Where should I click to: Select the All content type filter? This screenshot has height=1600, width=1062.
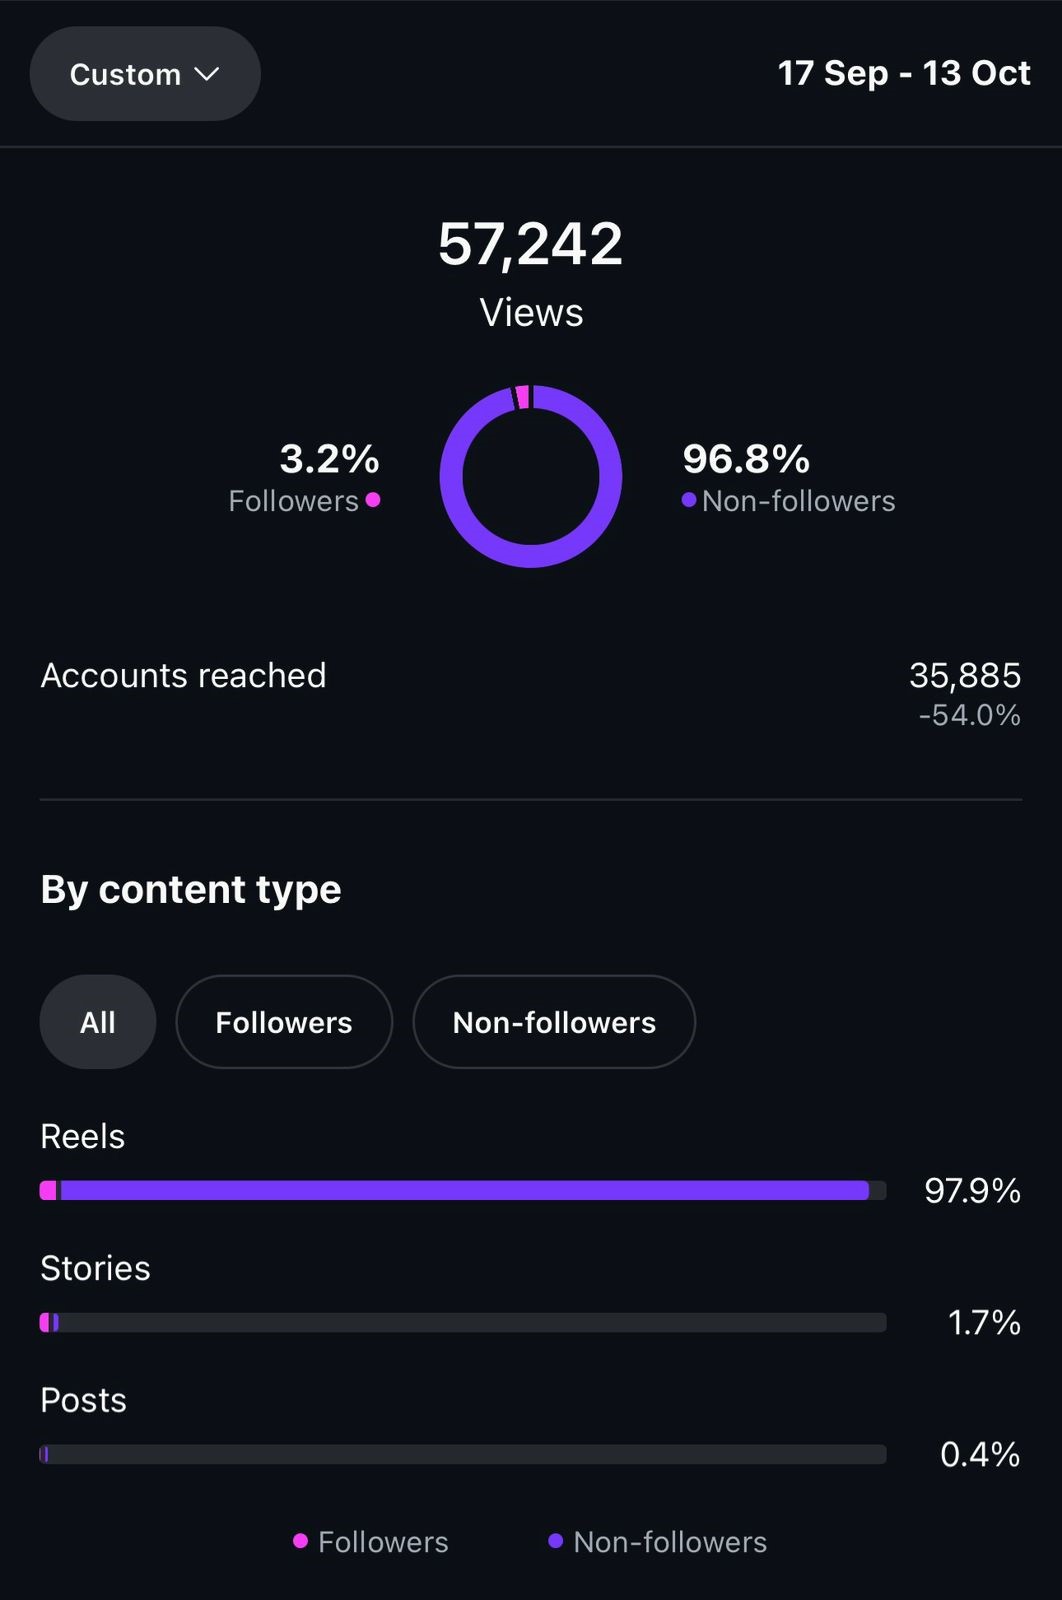tap(98, 1022)
